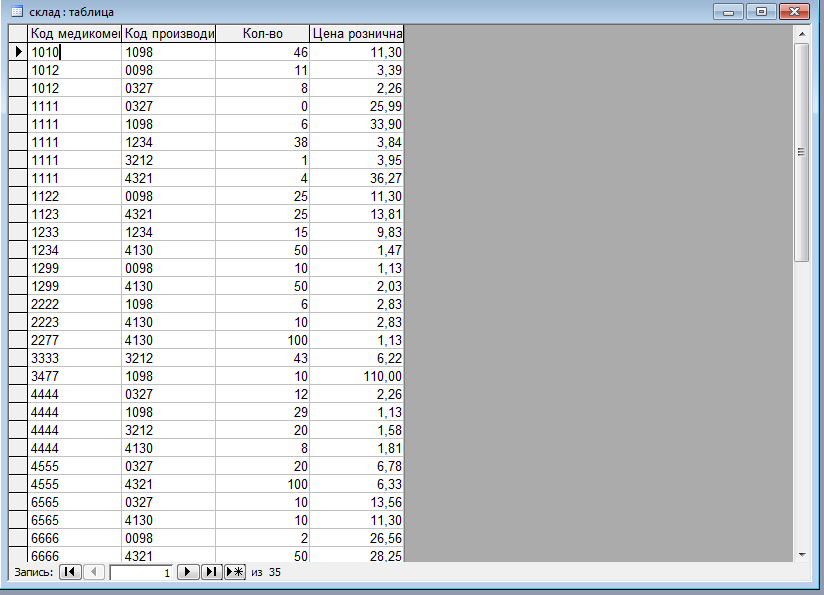The height and width of the screenshot is (595, 824).
Task: Click medication code cell 2222
Action: [x=75, y=304]
